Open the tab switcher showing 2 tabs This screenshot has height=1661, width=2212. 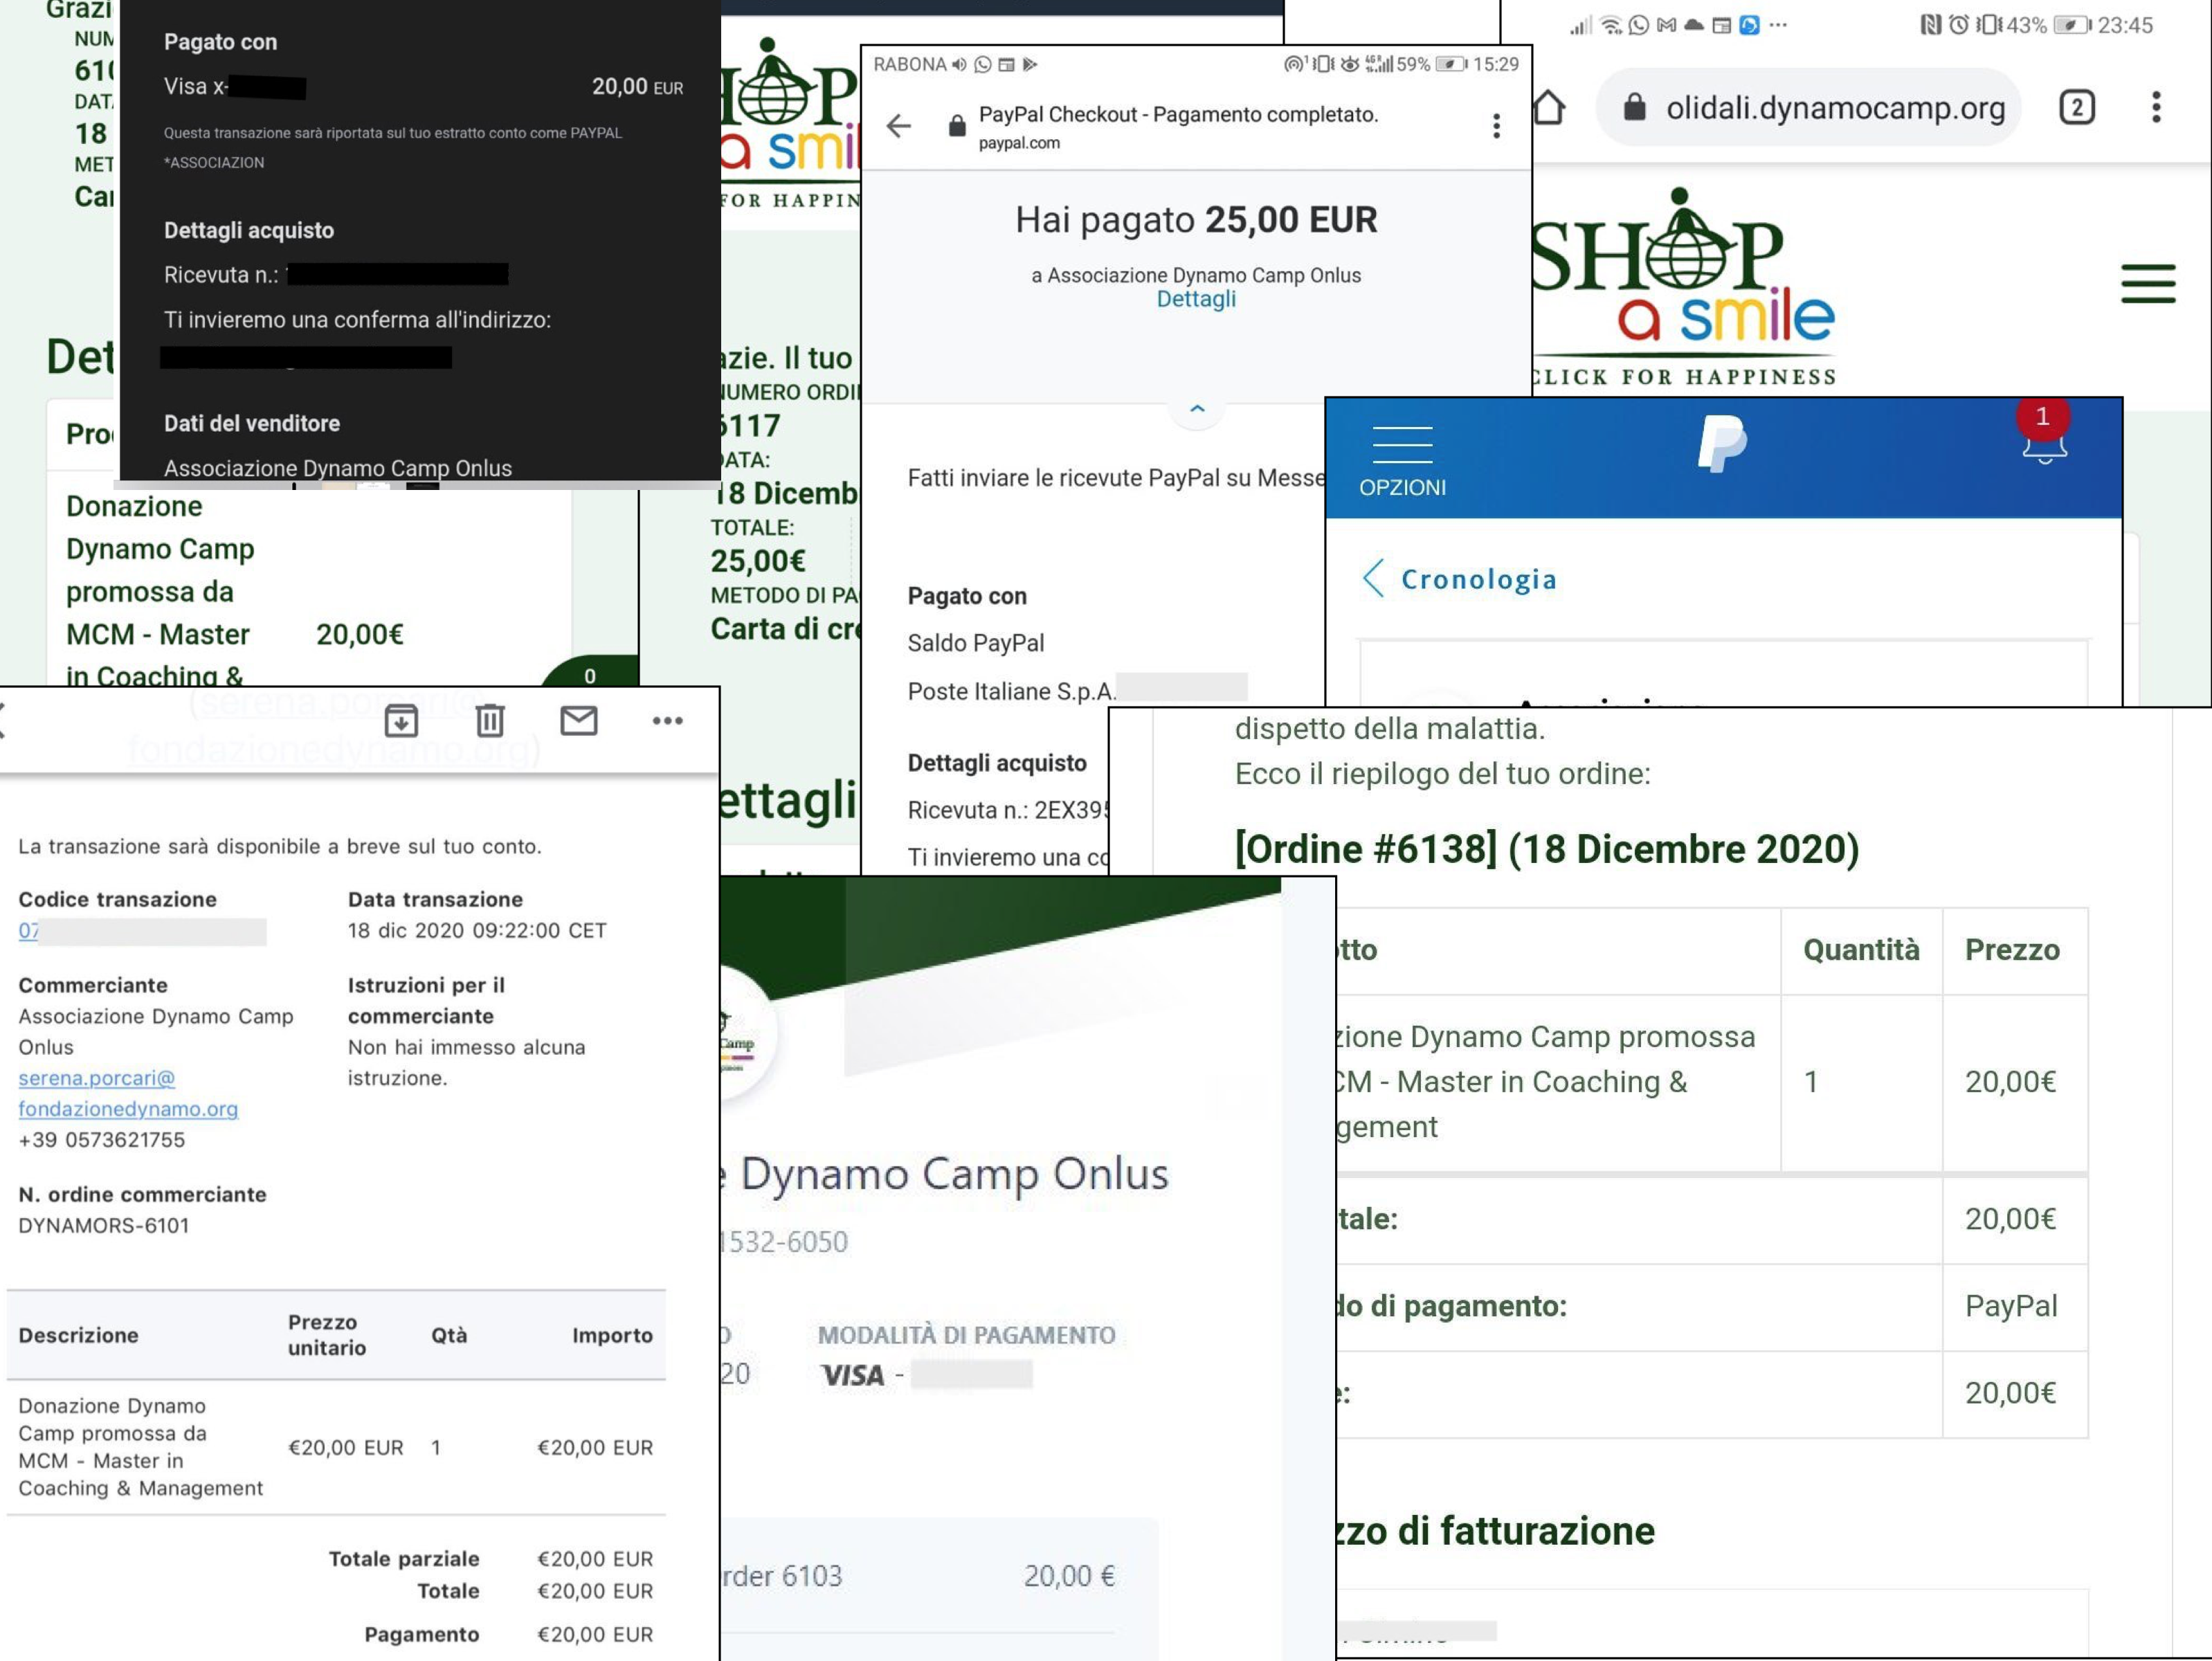click(2077, 107)
